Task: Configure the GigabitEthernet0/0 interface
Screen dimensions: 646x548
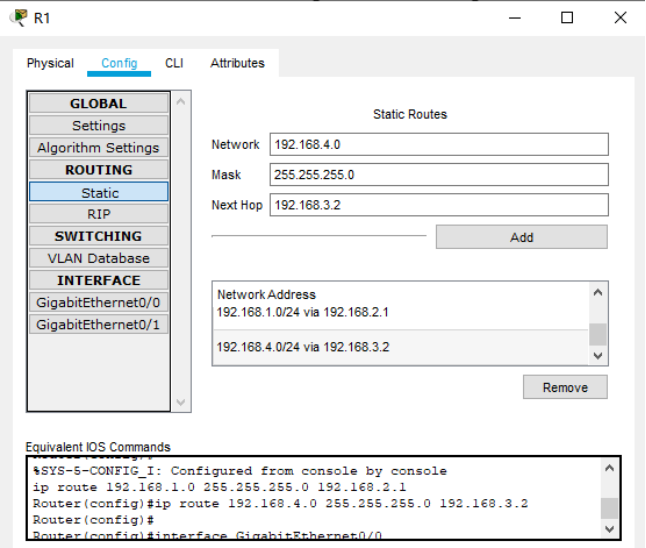Action: tap(98, 302)
